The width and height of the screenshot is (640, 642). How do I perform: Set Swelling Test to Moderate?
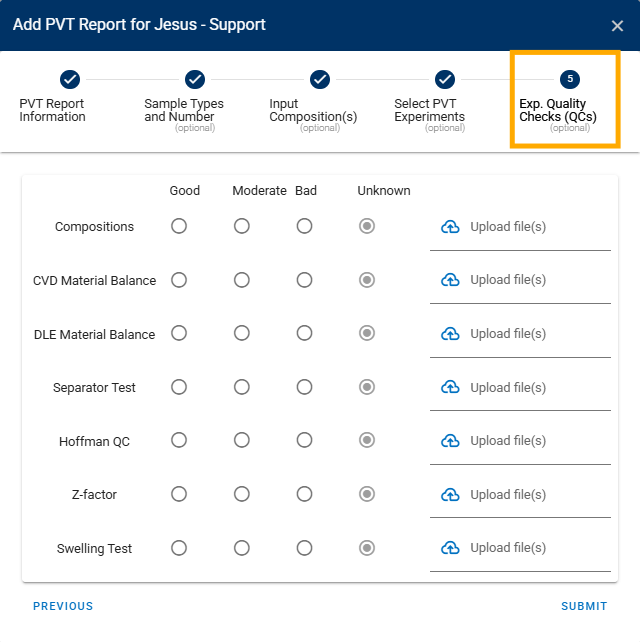coord(242,548)
